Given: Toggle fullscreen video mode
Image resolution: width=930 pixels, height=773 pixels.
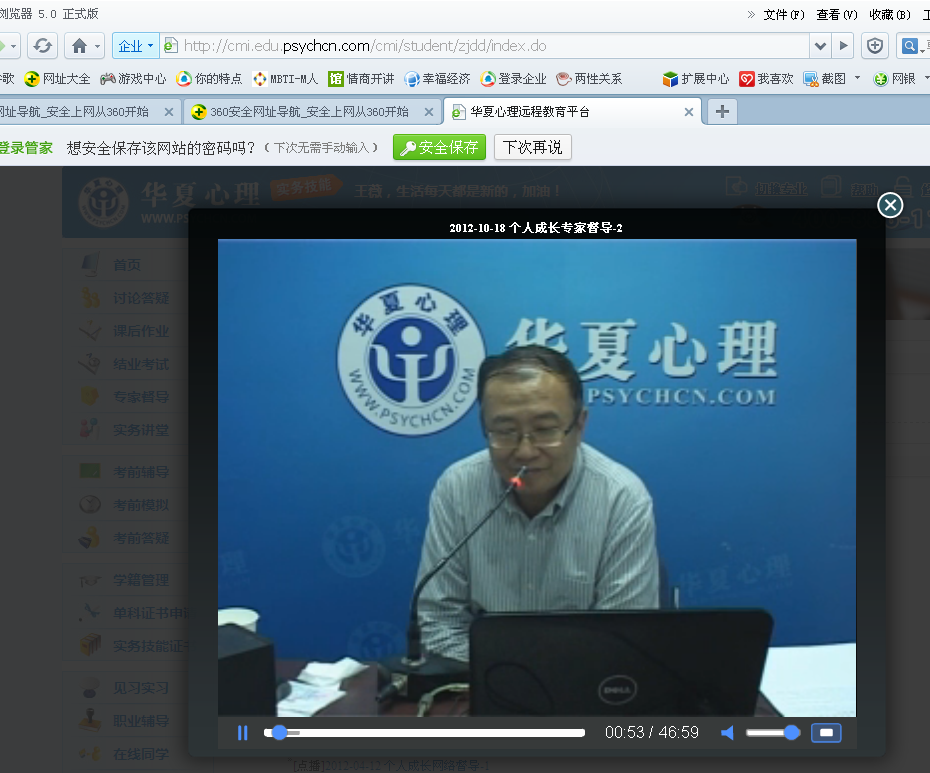Looking at the screenshot, I should [x=826, y=733].
